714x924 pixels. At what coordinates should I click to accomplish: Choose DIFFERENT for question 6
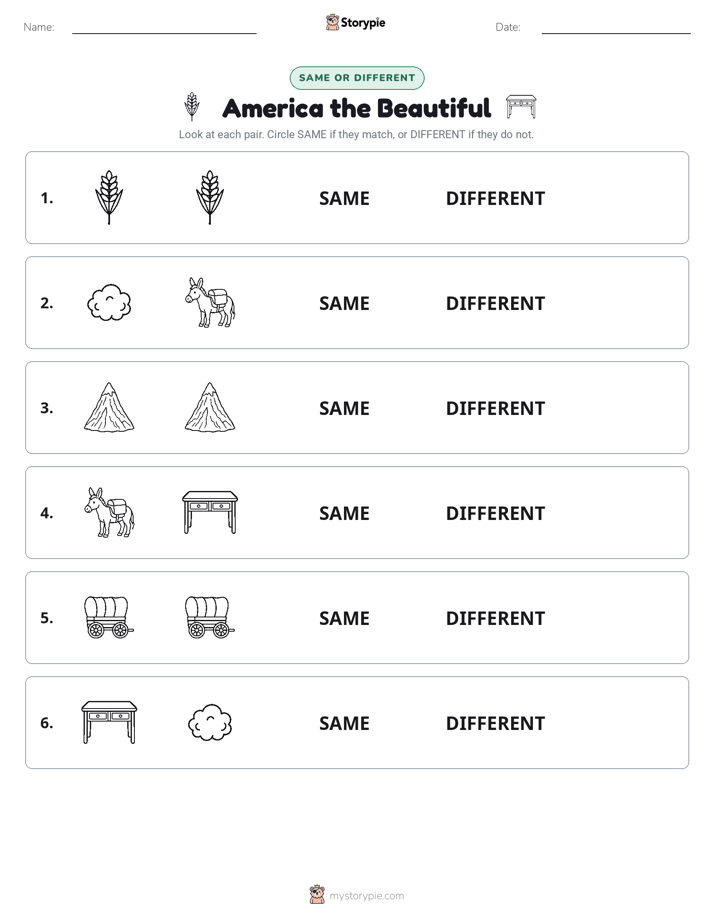(x=495, y=723)
